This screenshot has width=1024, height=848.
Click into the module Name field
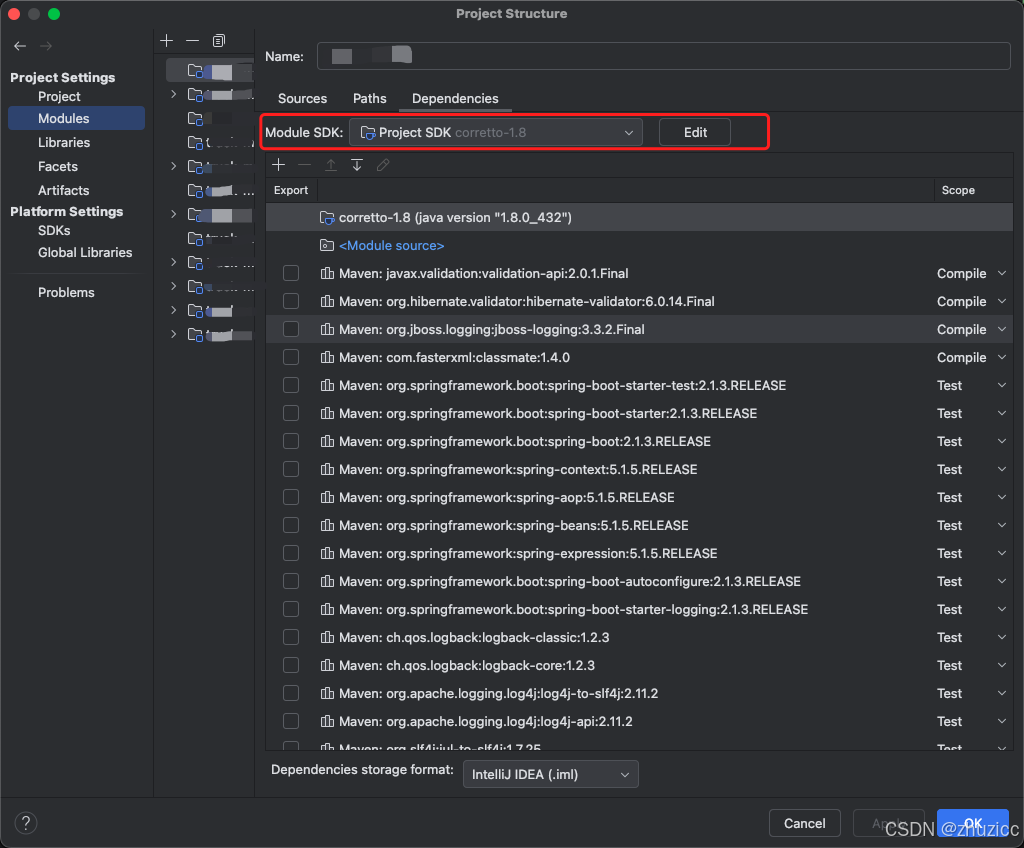[x=664, y=56]
